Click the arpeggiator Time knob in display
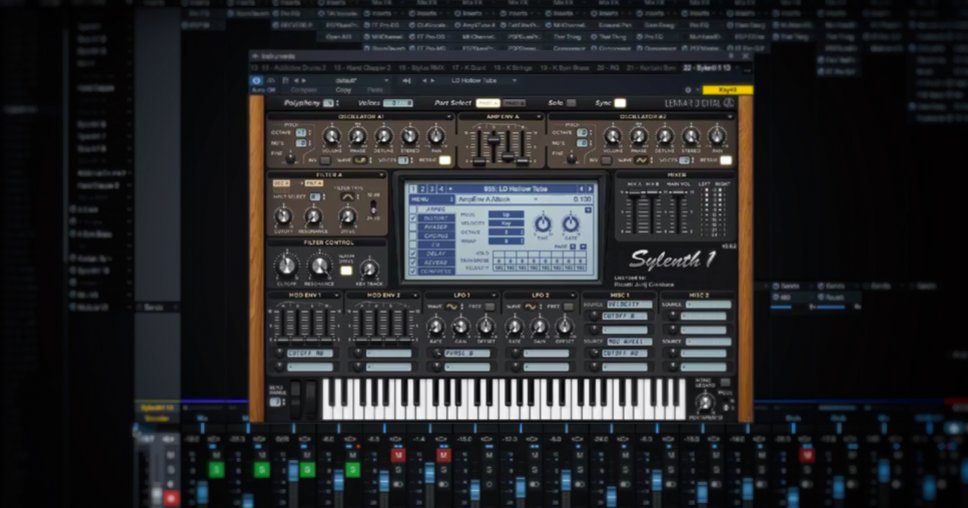968x508 pixels. [x=542, y=224]
